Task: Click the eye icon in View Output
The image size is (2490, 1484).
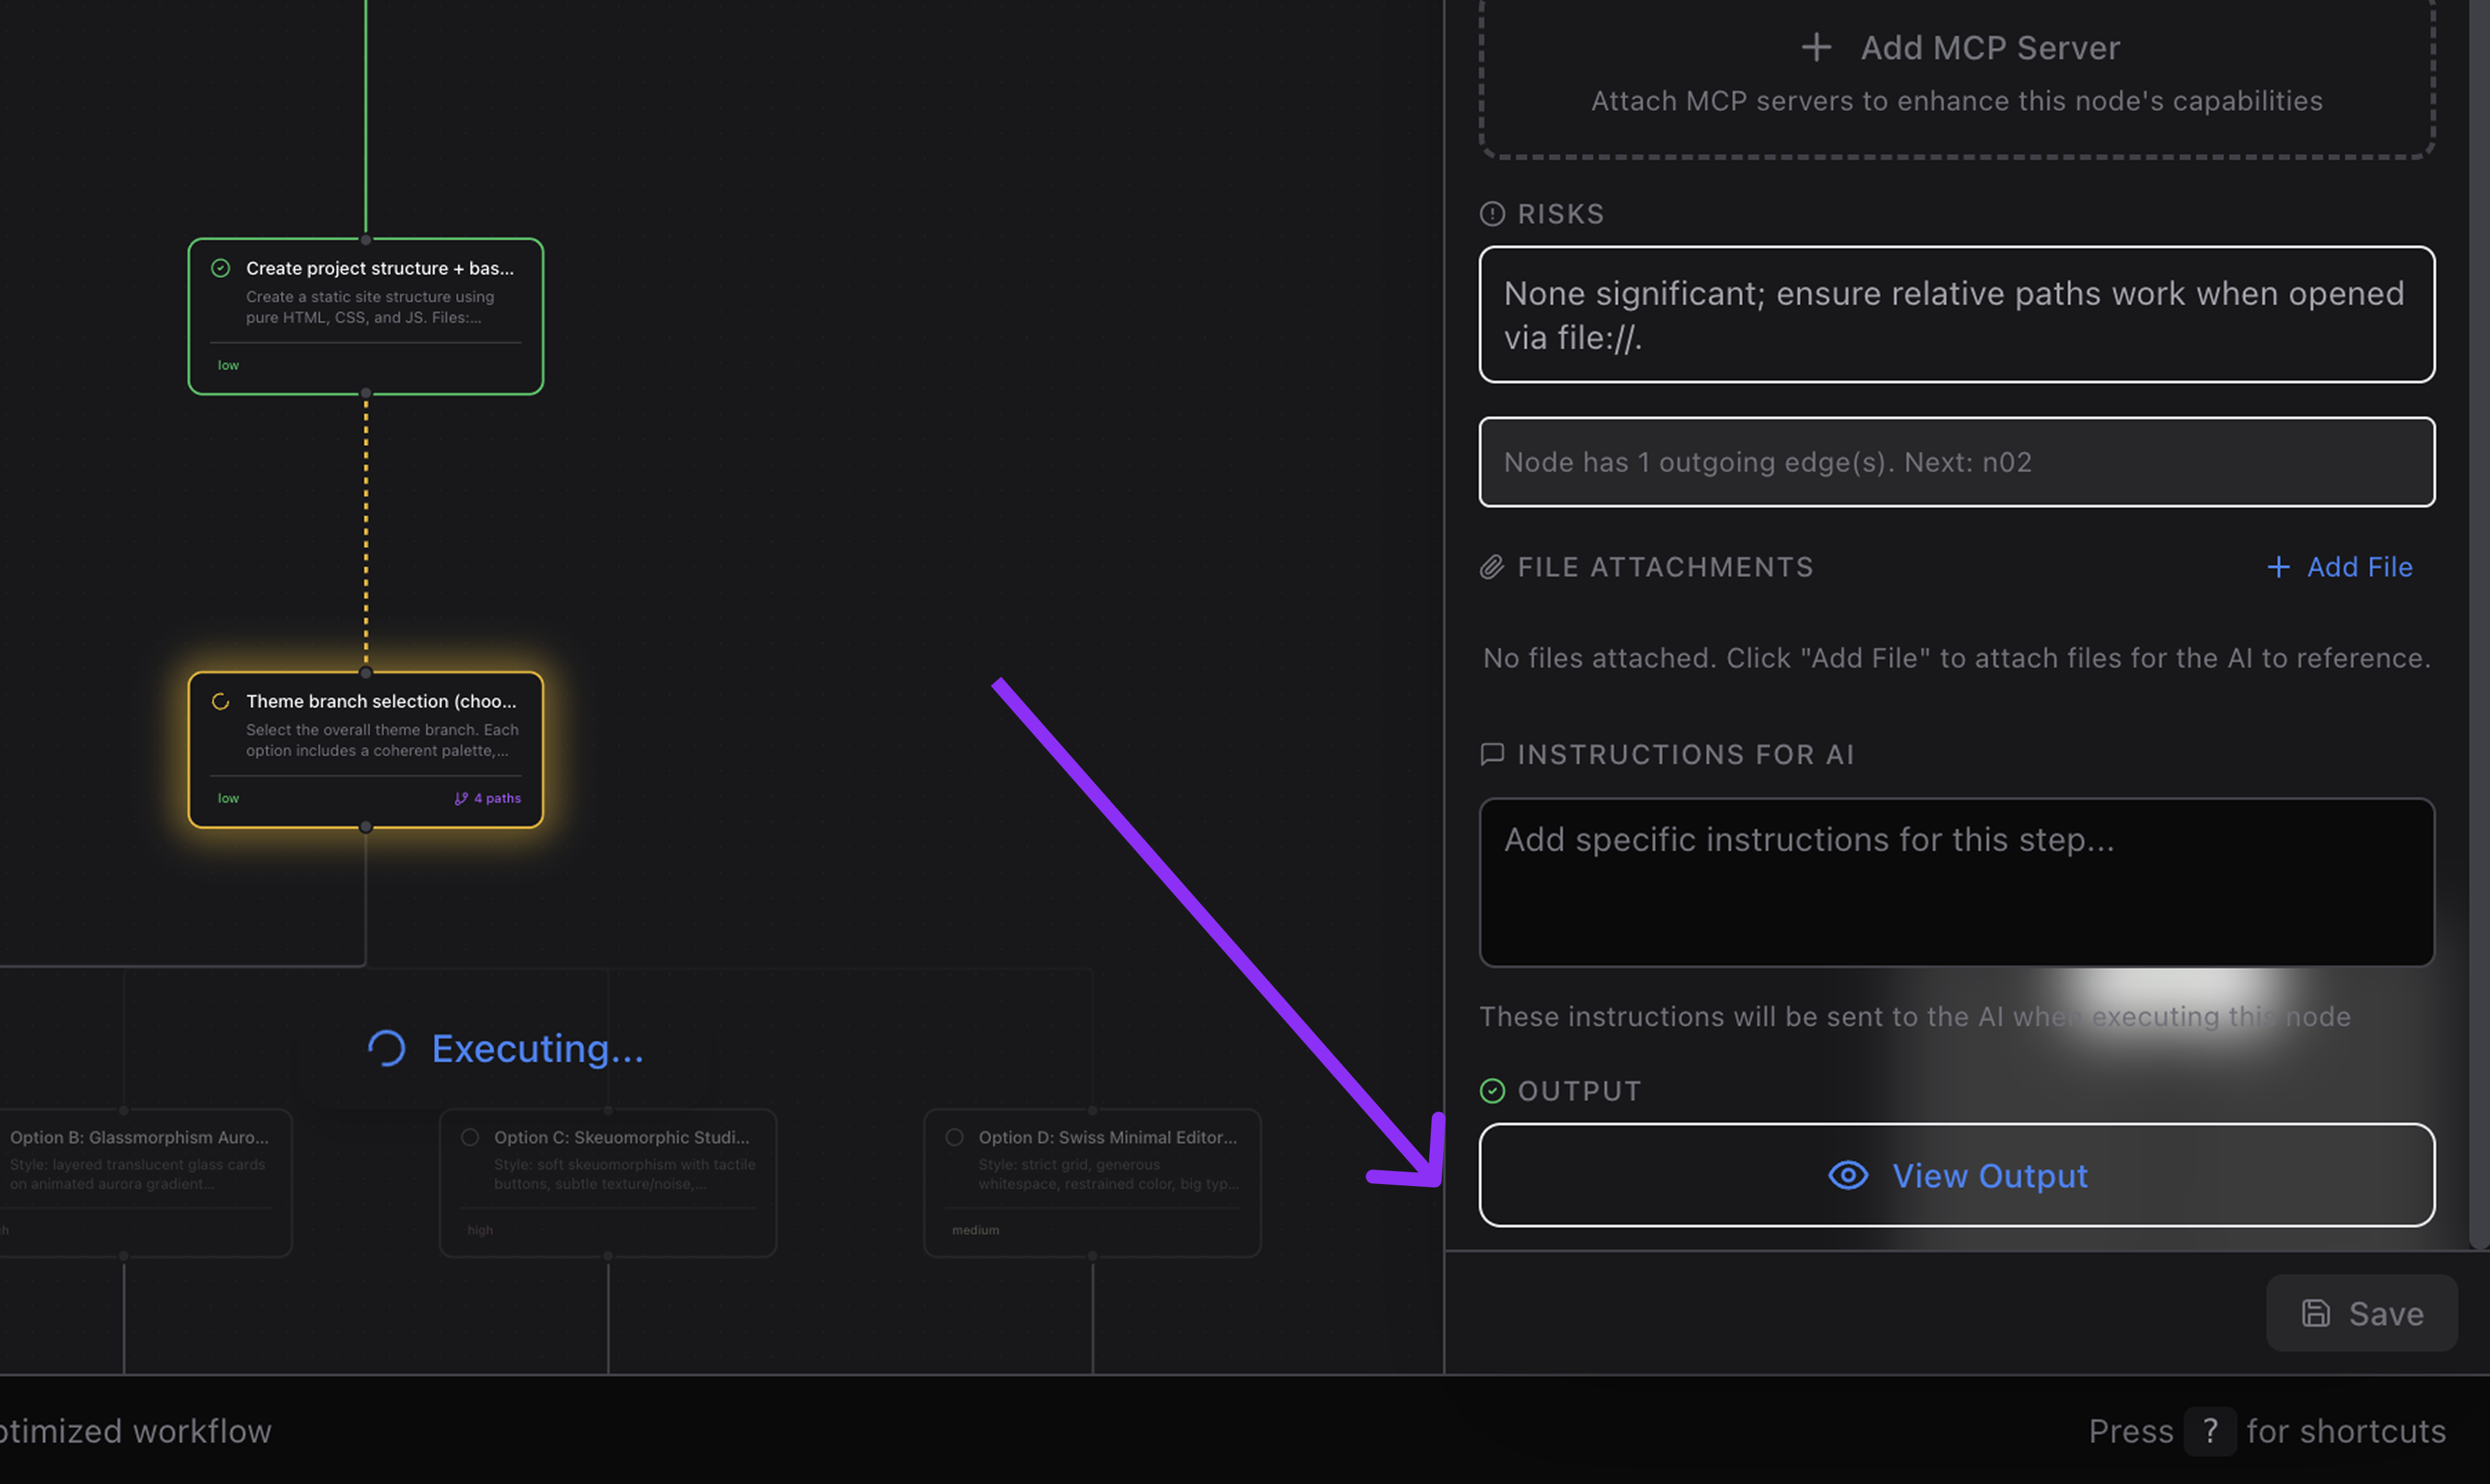Action: tap(1848, 1175)
